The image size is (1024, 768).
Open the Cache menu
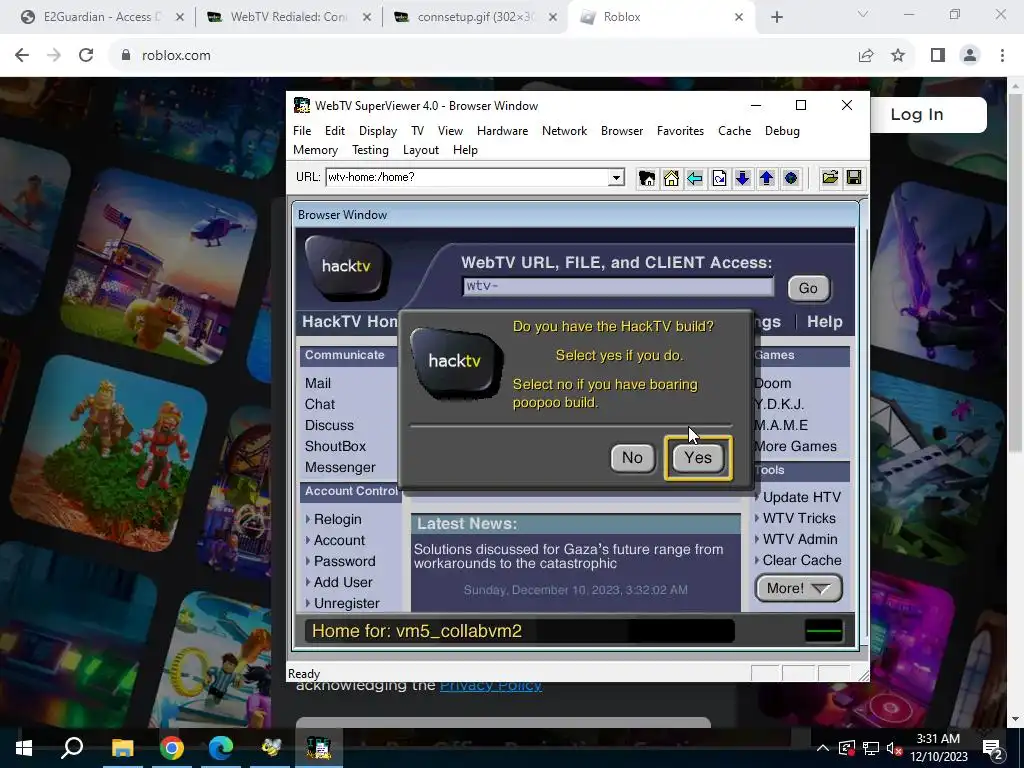[x=734, y=131]
